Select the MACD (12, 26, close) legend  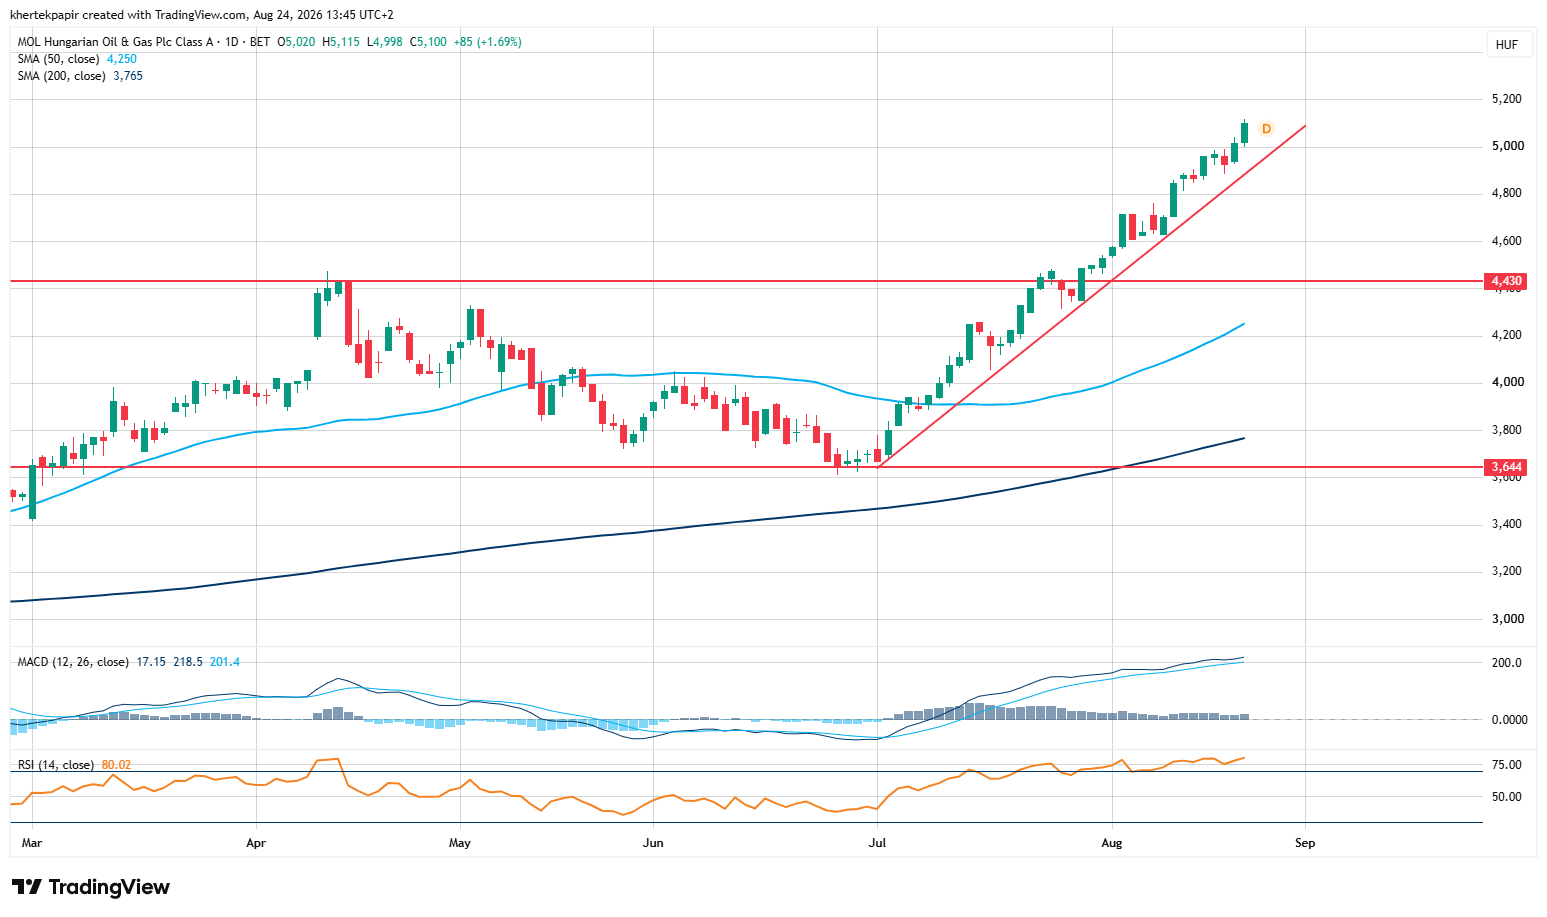tap(73, 662)
